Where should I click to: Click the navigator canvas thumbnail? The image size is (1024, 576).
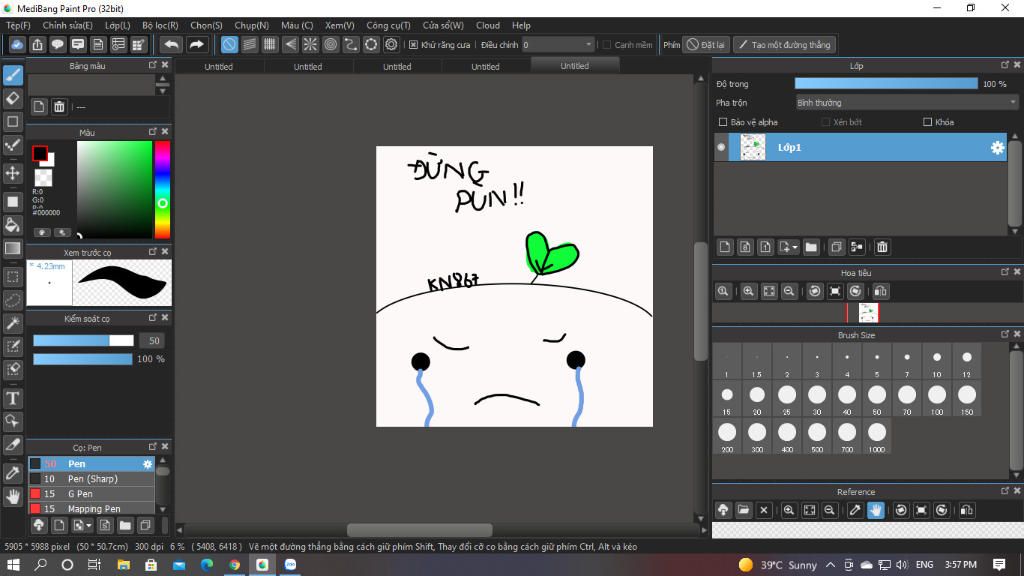(x=869, y=313)
